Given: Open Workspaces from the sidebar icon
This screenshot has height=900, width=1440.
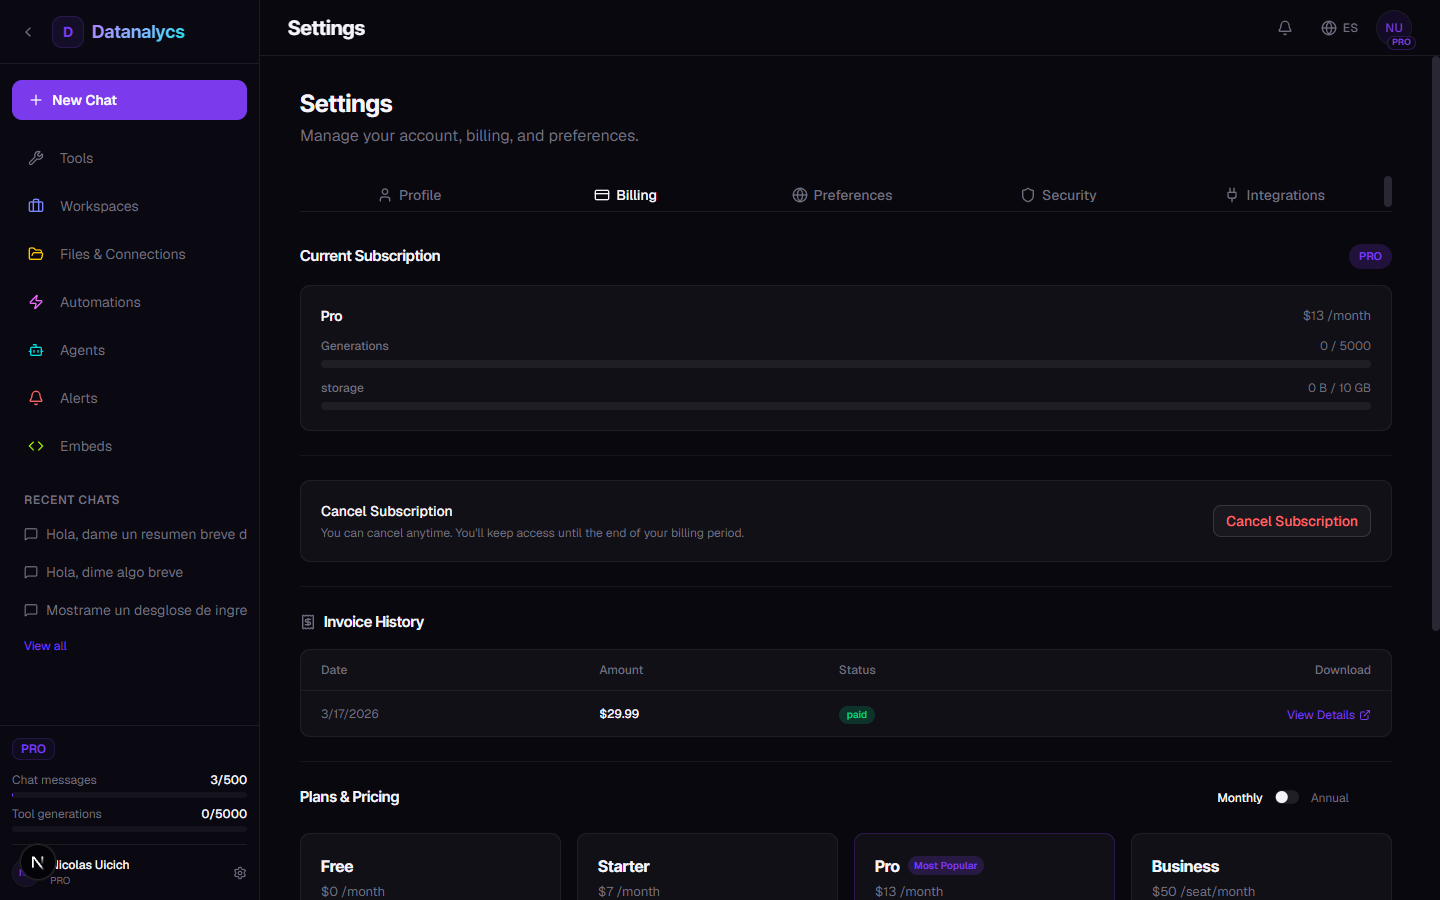Looking at the screenshot, I should [x=36, y=206].
